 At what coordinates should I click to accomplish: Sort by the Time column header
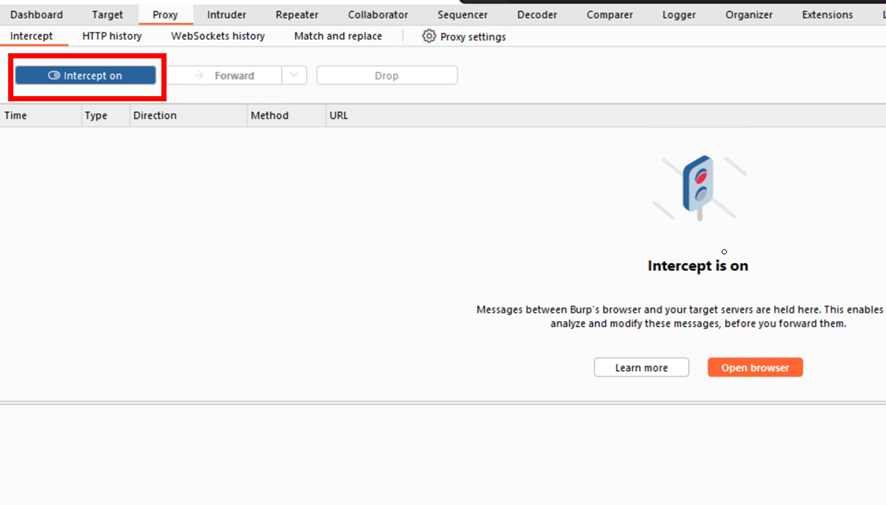[x=41, y=115]
